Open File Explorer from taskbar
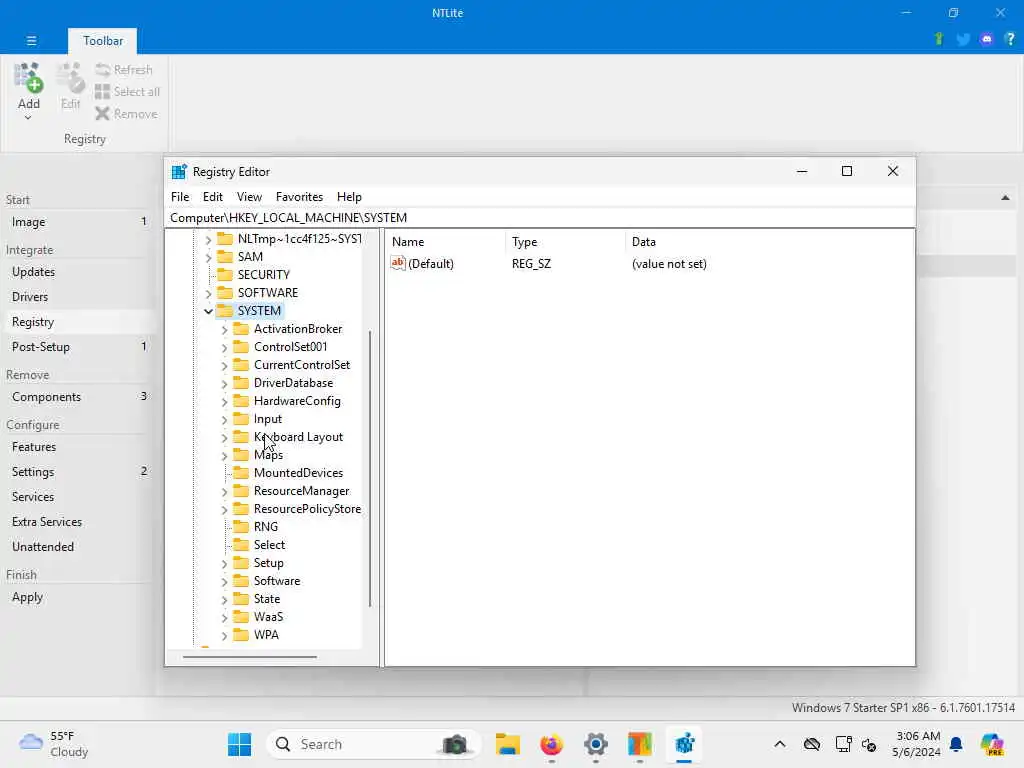This screenshot has width=1024, height=768. pyautogui.click(x=507, y=744)
